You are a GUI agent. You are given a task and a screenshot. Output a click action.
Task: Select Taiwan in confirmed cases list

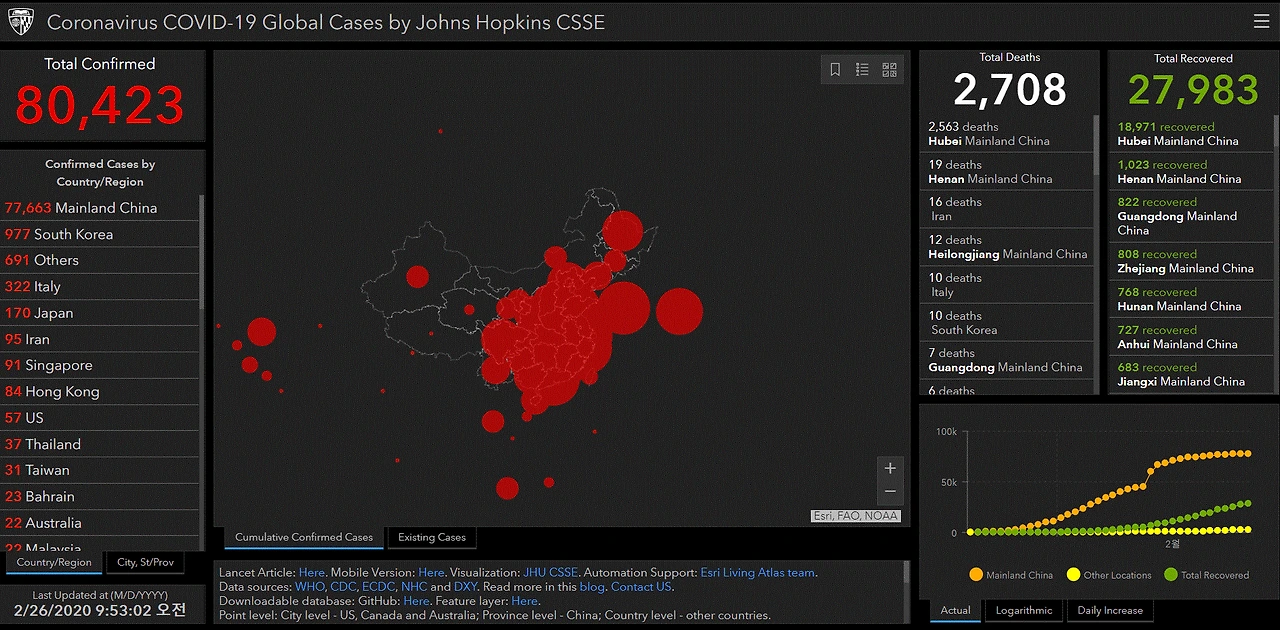tap(100, 470)
